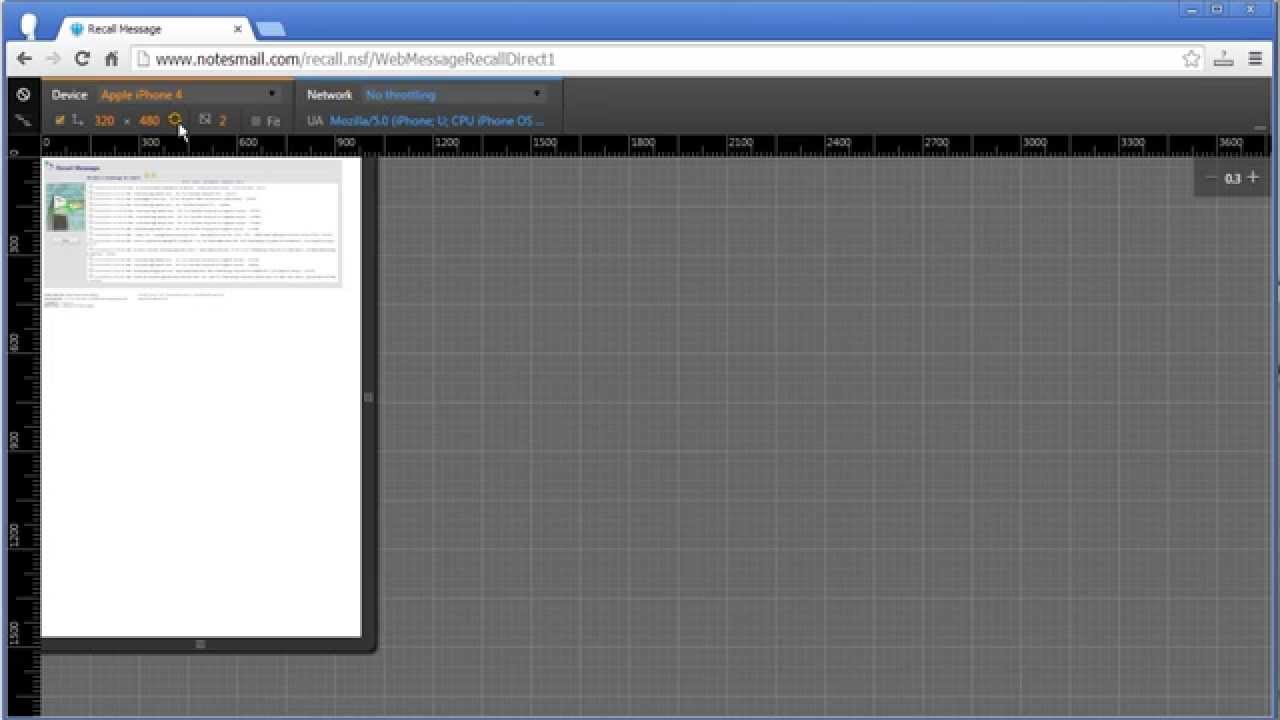Swap device width and height dimensions
The height and width of the screenshot is (720, 1280).
[x=175, y=120]
